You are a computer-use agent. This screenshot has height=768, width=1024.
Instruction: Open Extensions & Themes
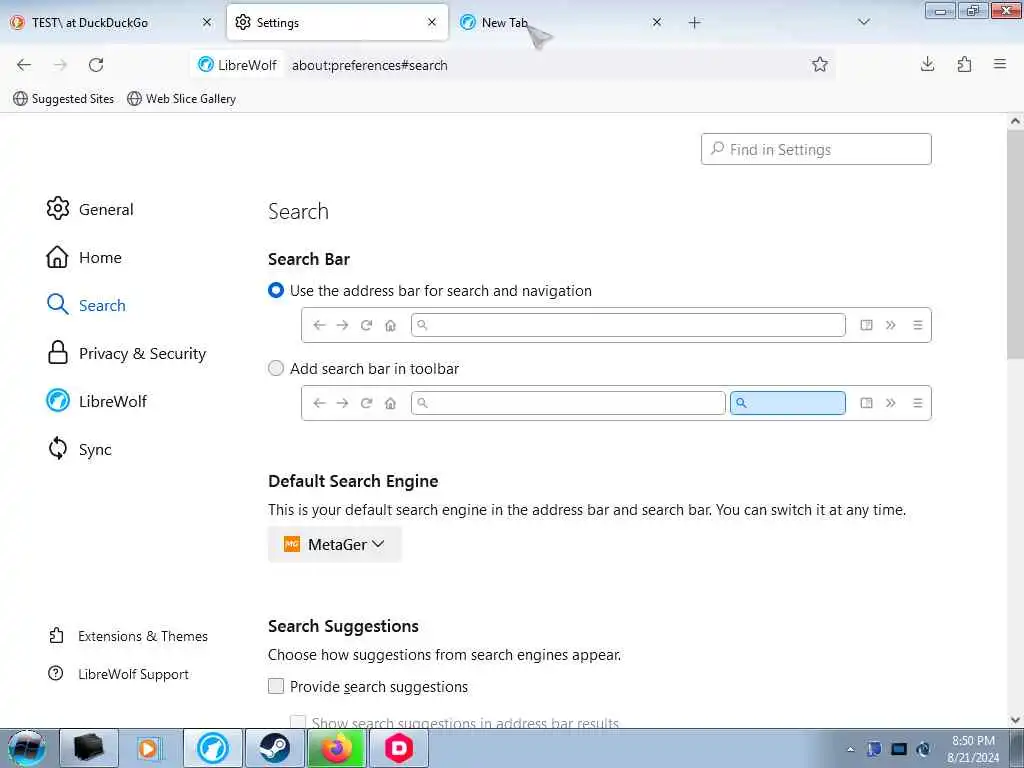[x=128, y=636]
